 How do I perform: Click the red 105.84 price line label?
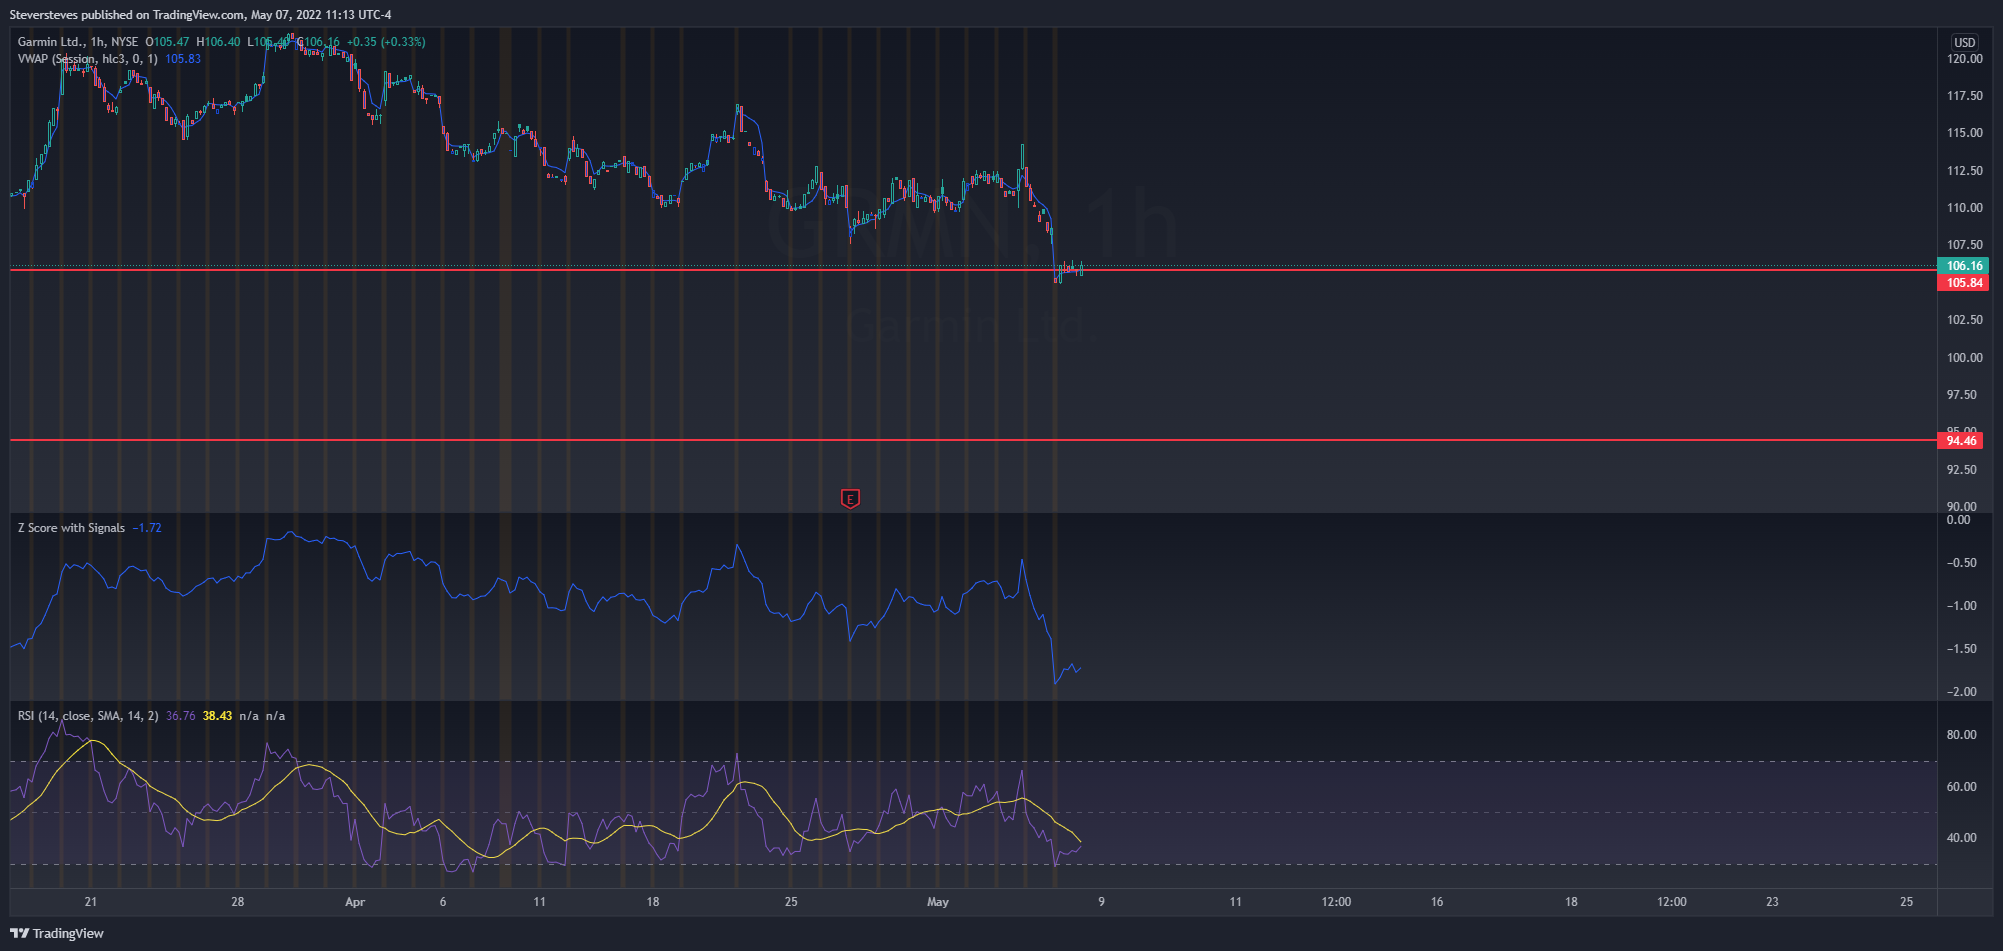pos(1964,283)
